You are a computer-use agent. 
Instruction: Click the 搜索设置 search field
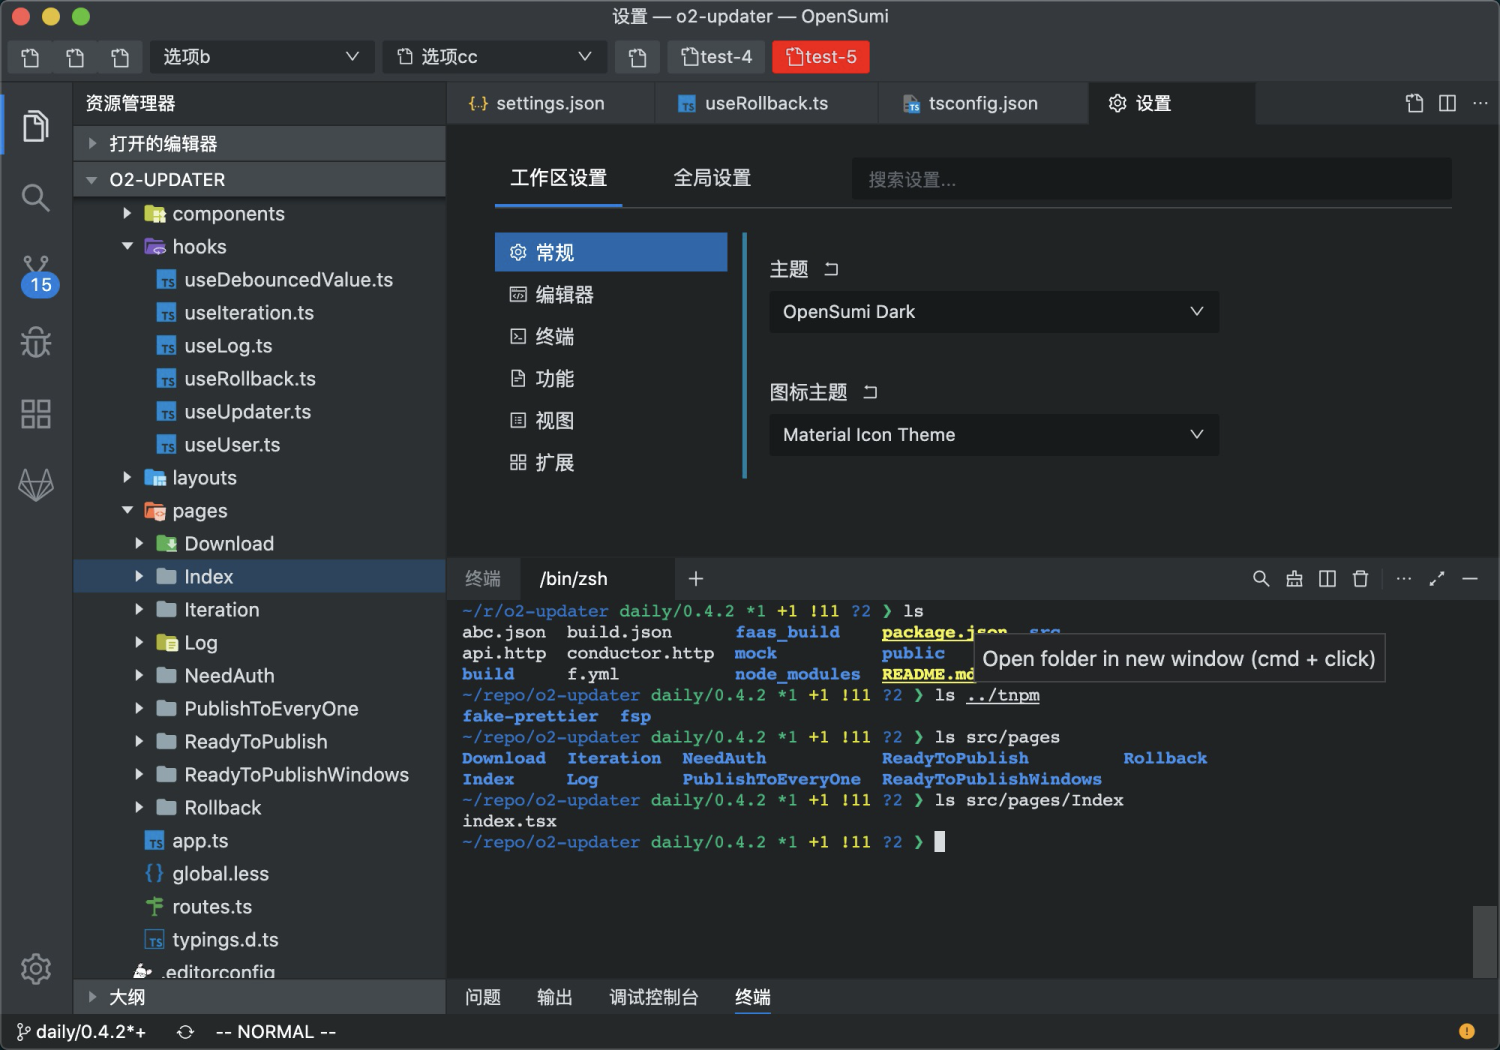(x=1151, y=180)
